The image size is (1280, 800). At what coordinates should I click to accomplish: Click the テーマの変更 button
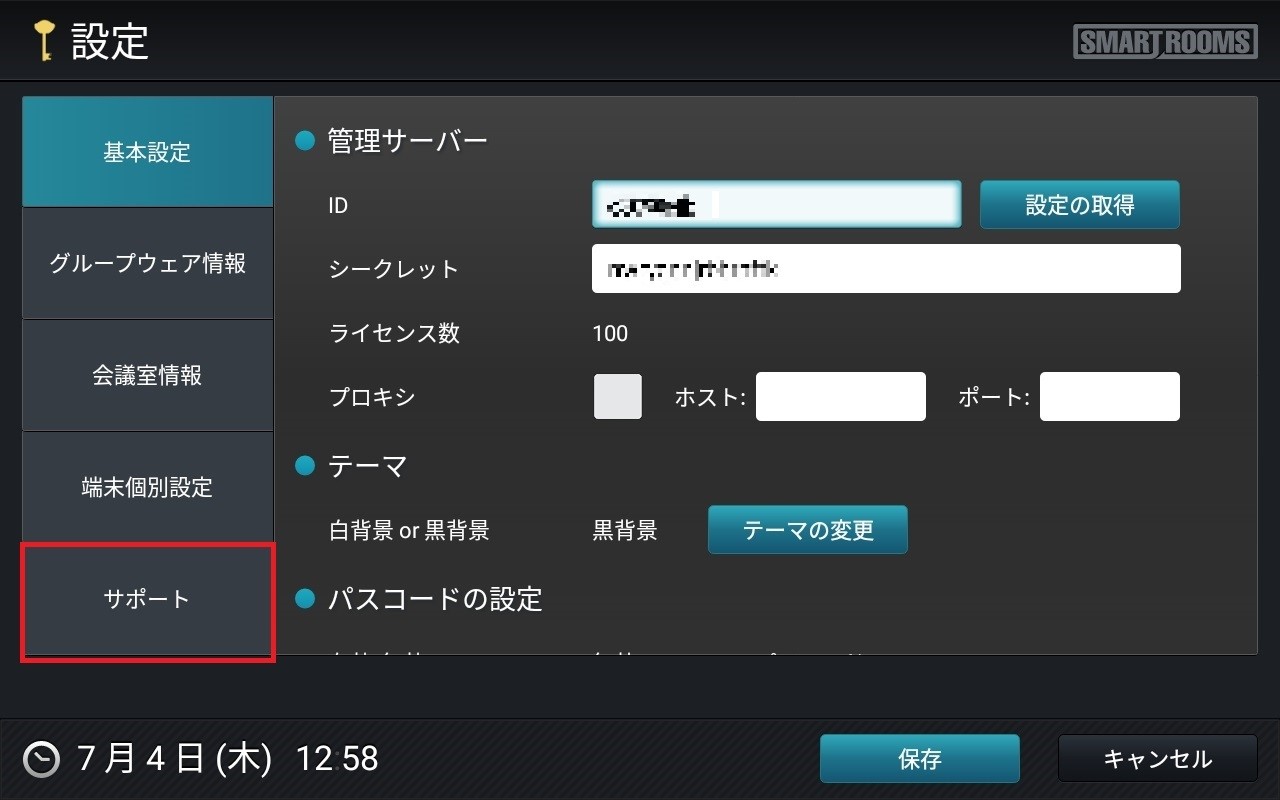pyautogui.click(x=808, y=530)
